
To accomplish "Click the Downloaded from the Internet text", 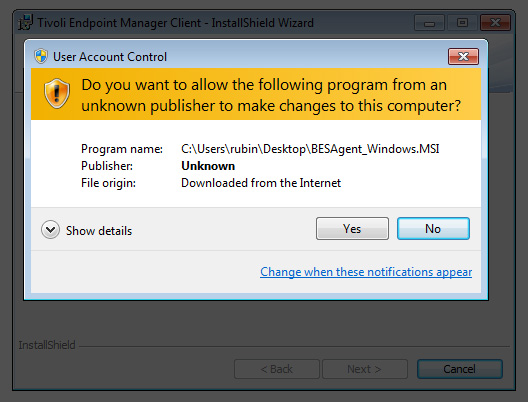I will pos(261,183).
